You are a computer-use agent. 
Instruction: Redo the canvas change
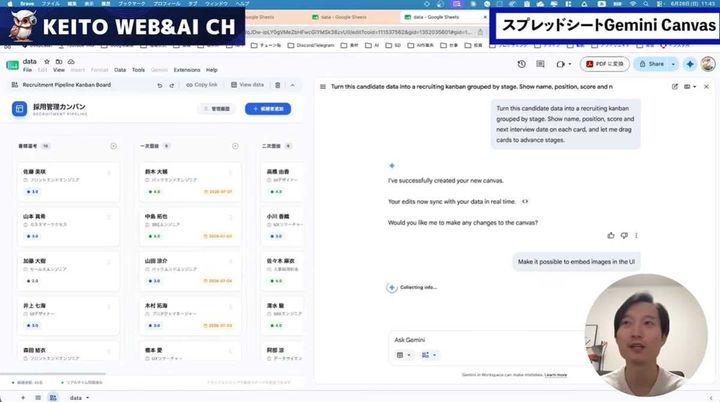[172, 85]
